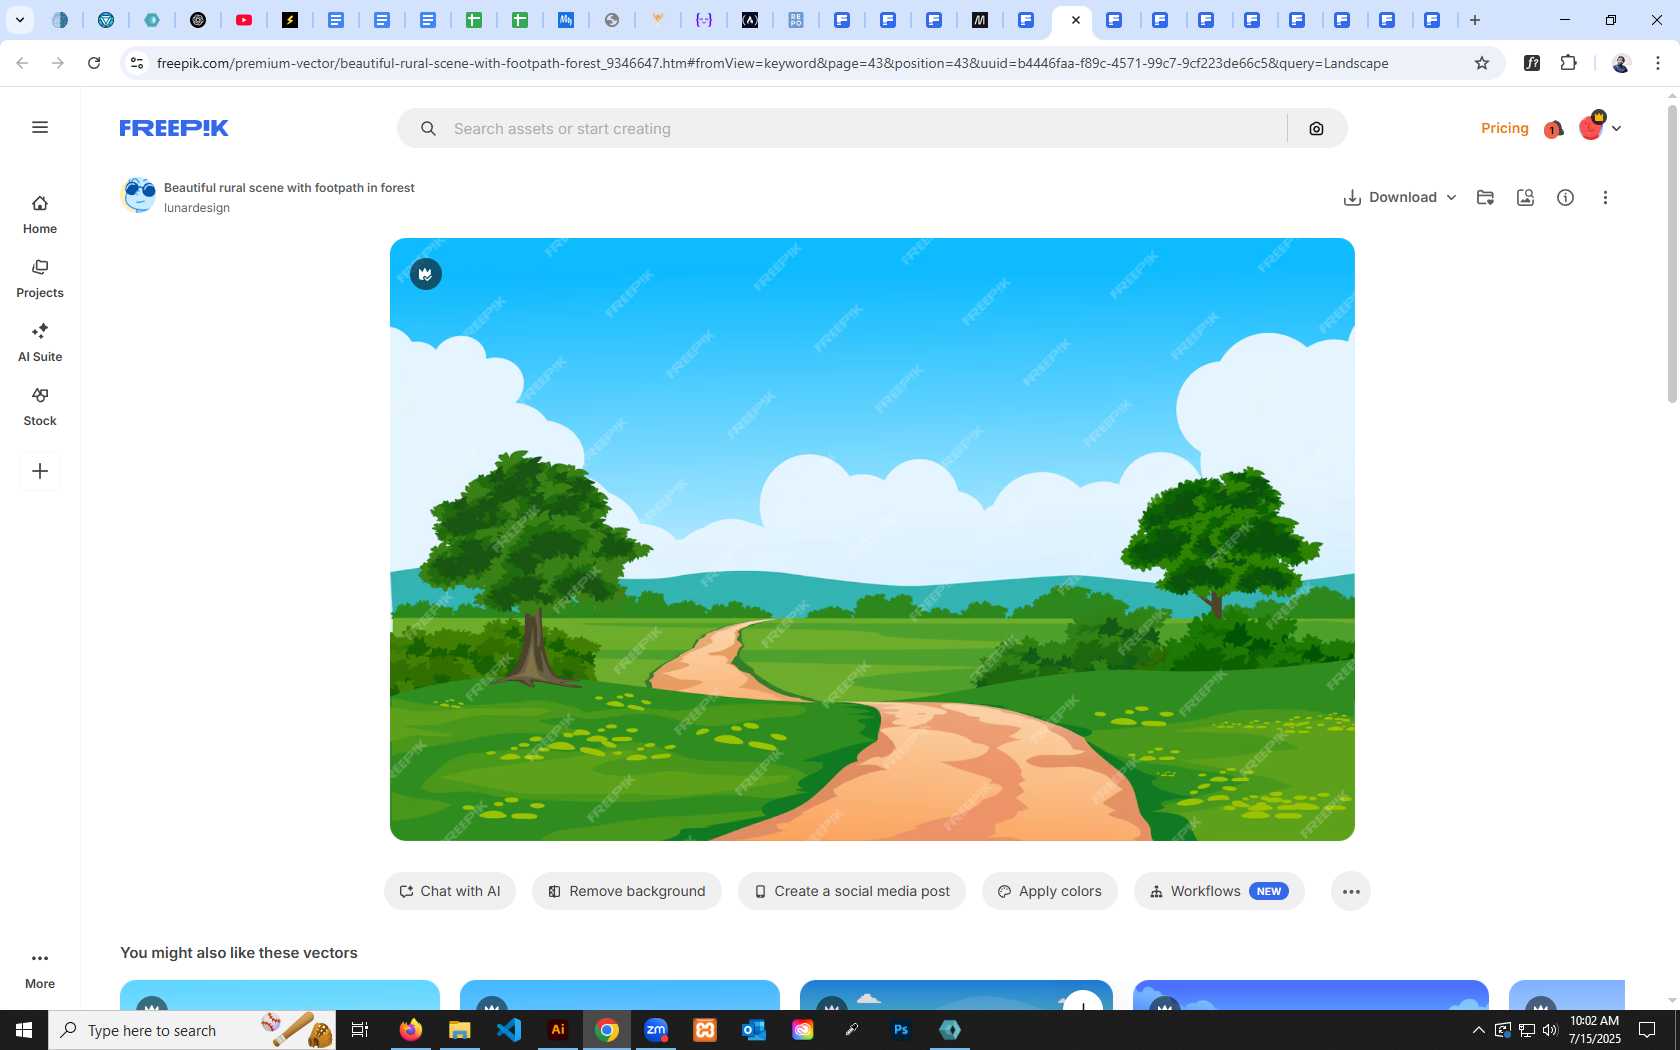This screenshot has width=1680, height=1050.
Task: Expand the user account avatar menu
Action: click(x=1599, y=127)
